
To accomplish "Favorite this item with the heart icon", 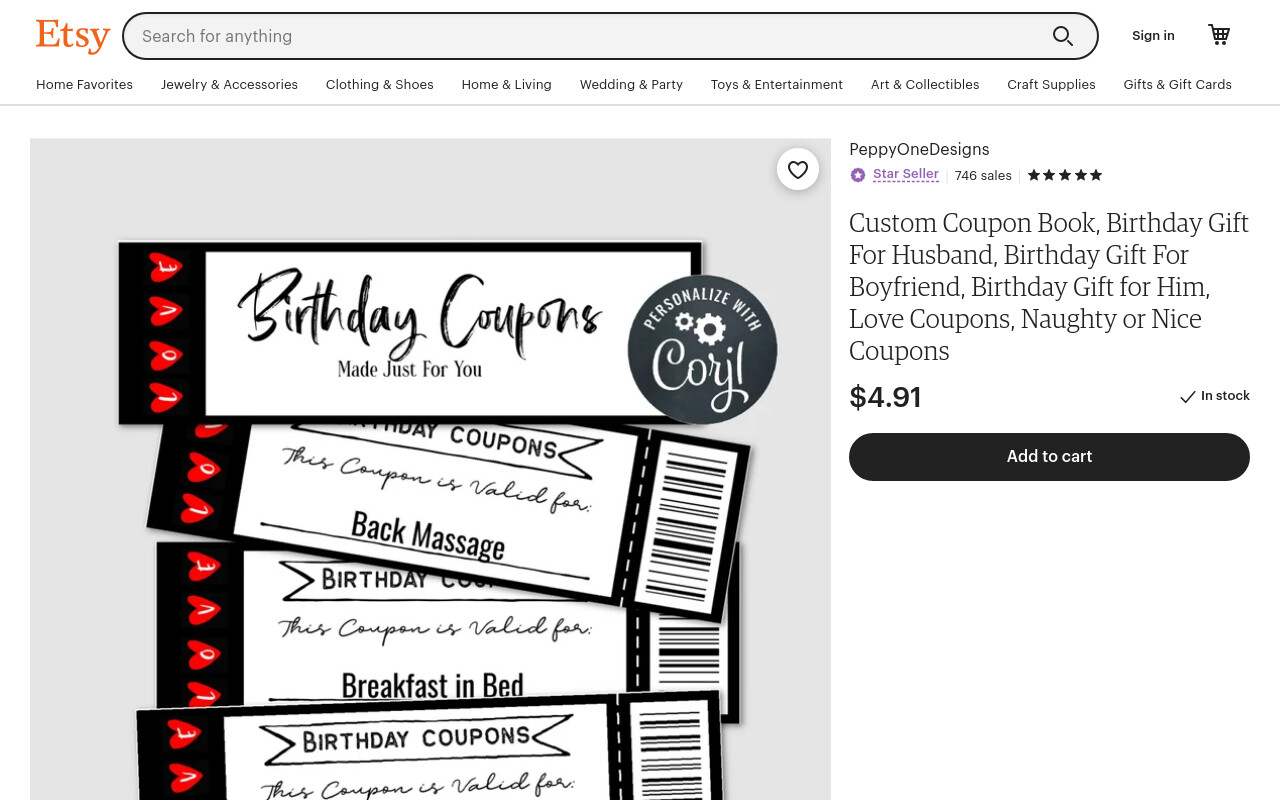I will 798,170.
